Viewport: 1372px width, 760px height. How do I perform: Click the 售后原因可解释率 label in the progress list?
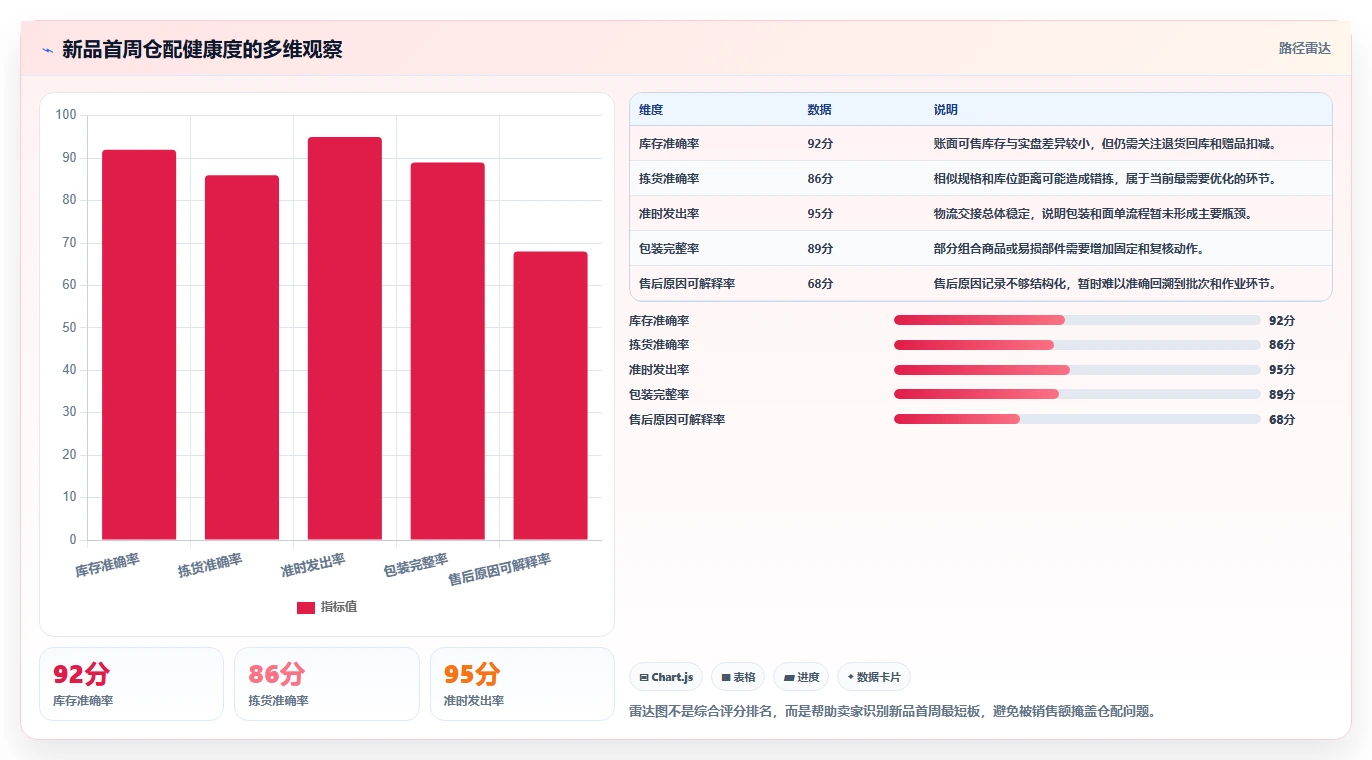click(677, 420)
